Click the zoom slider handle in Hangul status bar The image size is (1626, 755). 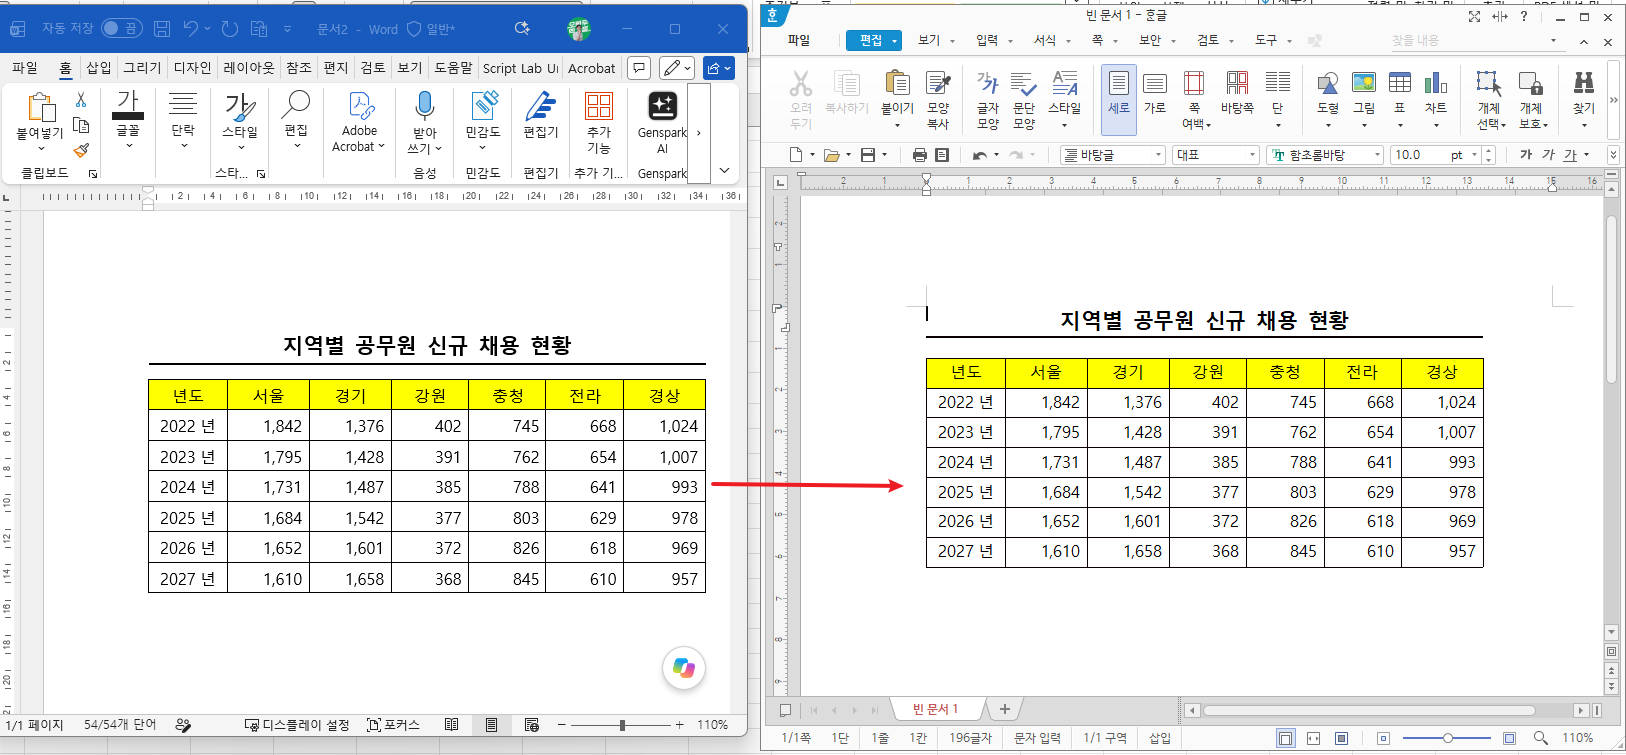point(1447,738)
